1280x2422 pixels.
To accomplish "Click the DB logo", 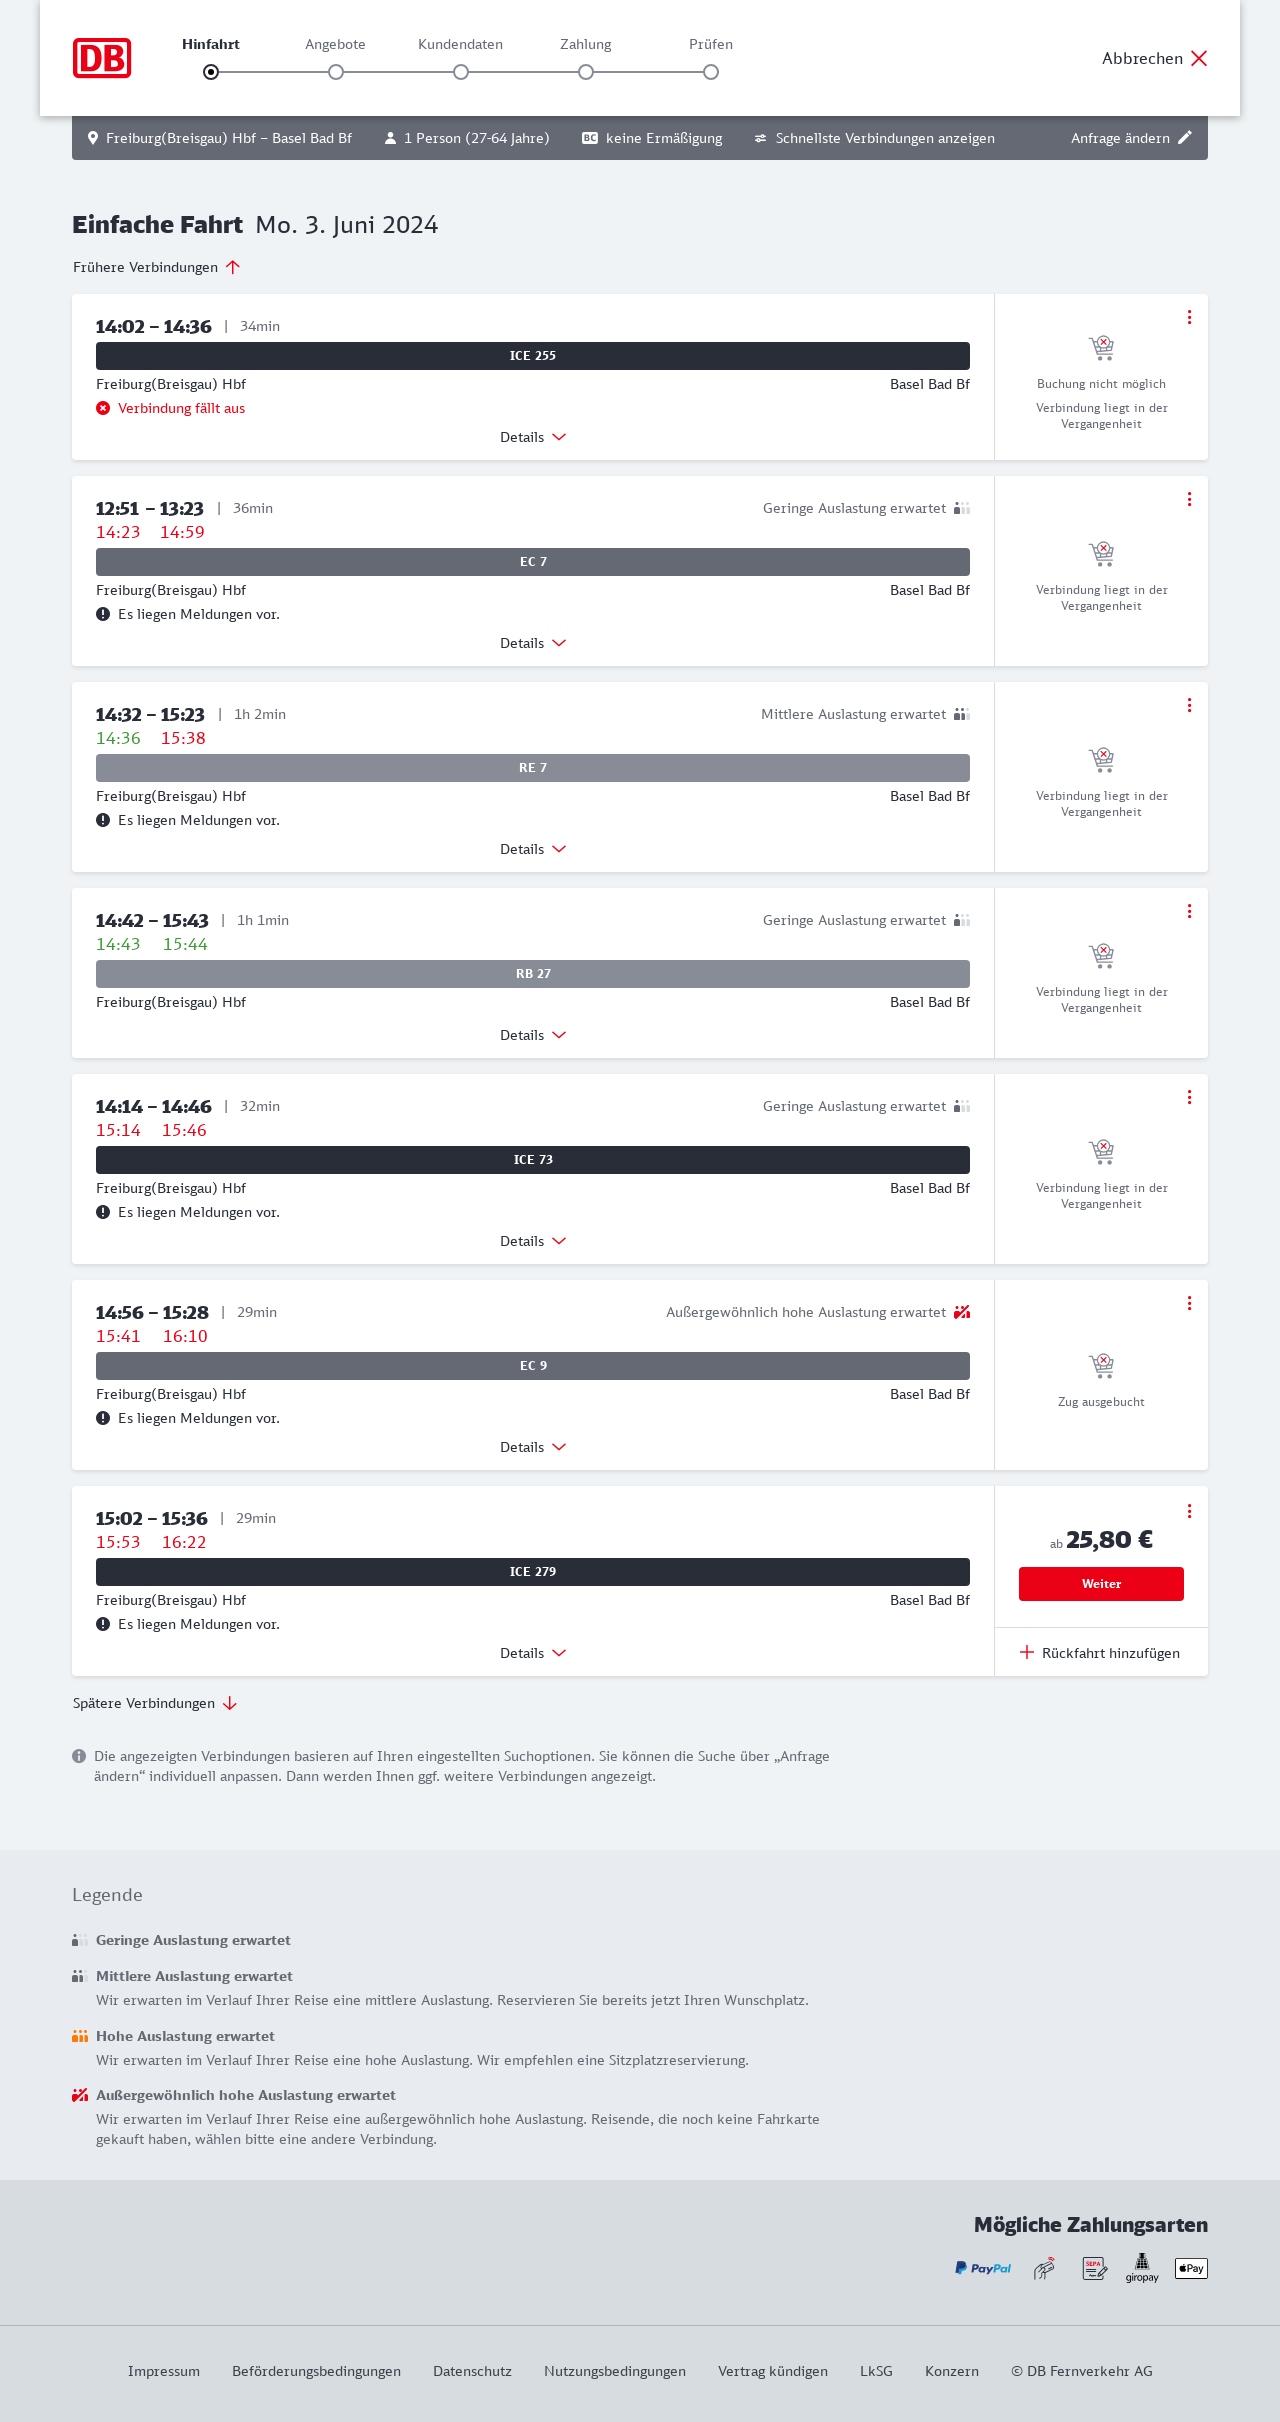I will coord(102,58).
